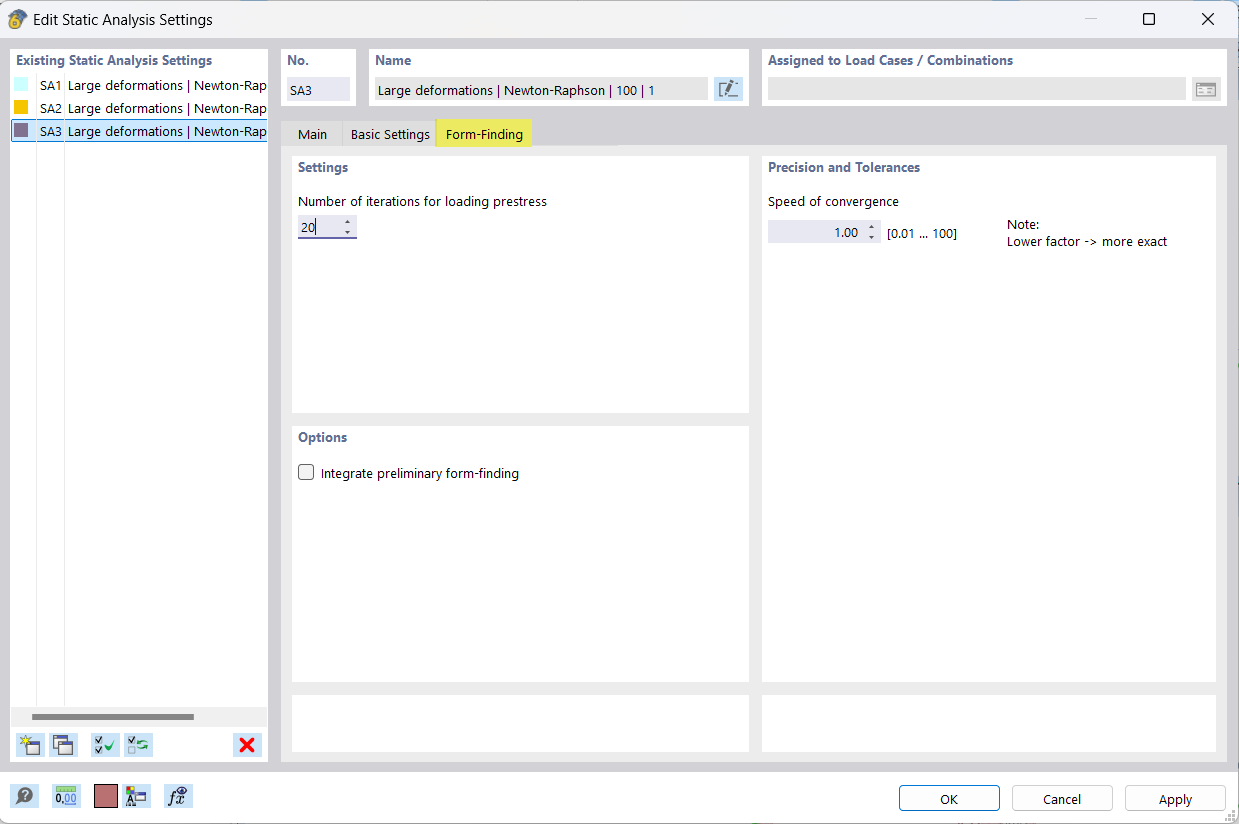Delete the selected analysis setting
The width and height of the screenshot is (1239, 824).
click(x=247, y=744)
